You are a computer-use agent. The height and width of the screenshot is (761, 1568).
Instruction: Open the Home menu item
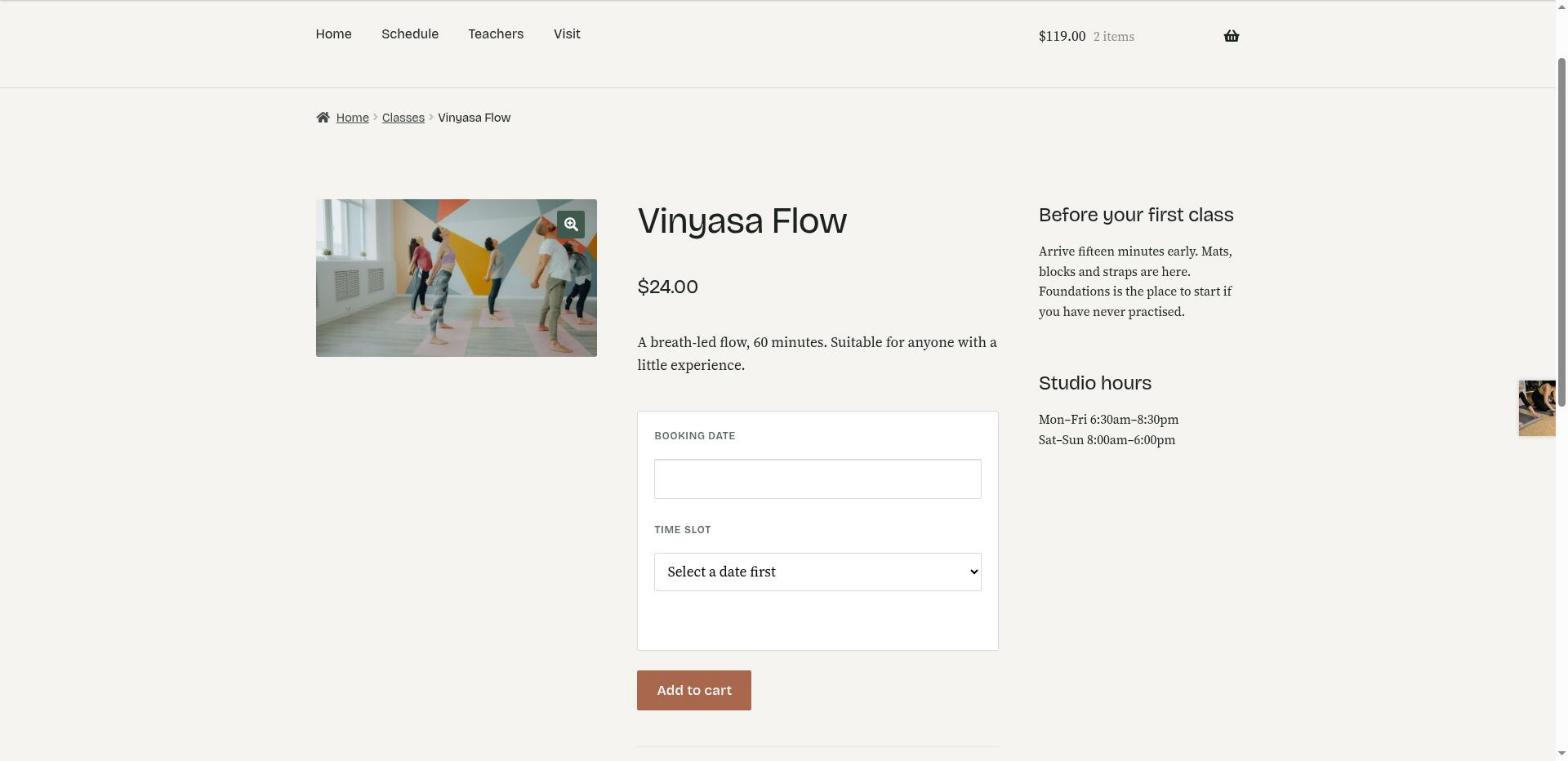point(334,34)
